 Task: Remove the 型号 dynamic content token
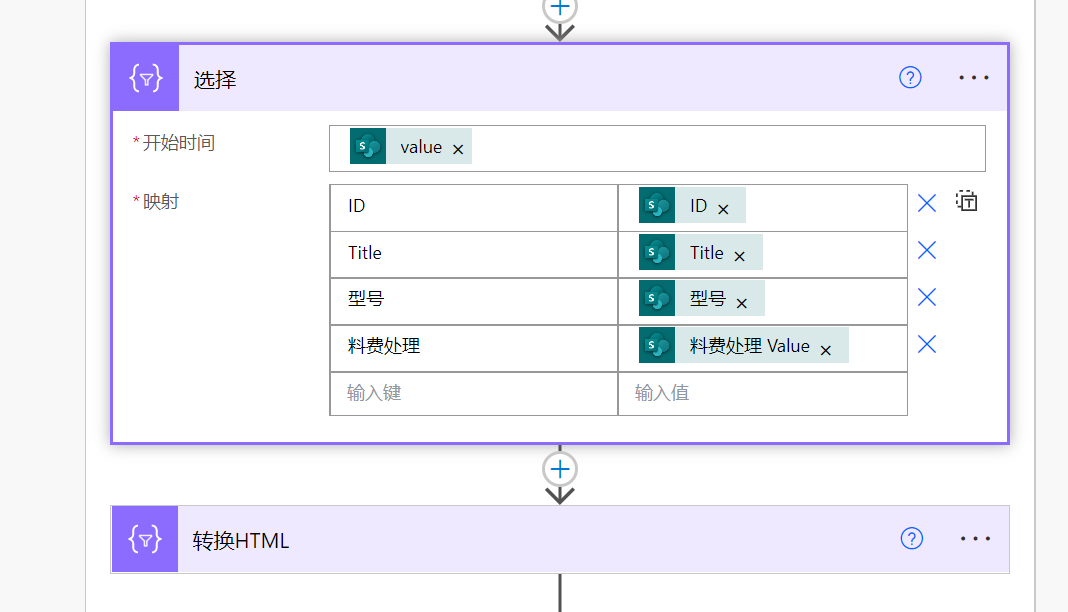pyautogui.click(x=742, y=303)
